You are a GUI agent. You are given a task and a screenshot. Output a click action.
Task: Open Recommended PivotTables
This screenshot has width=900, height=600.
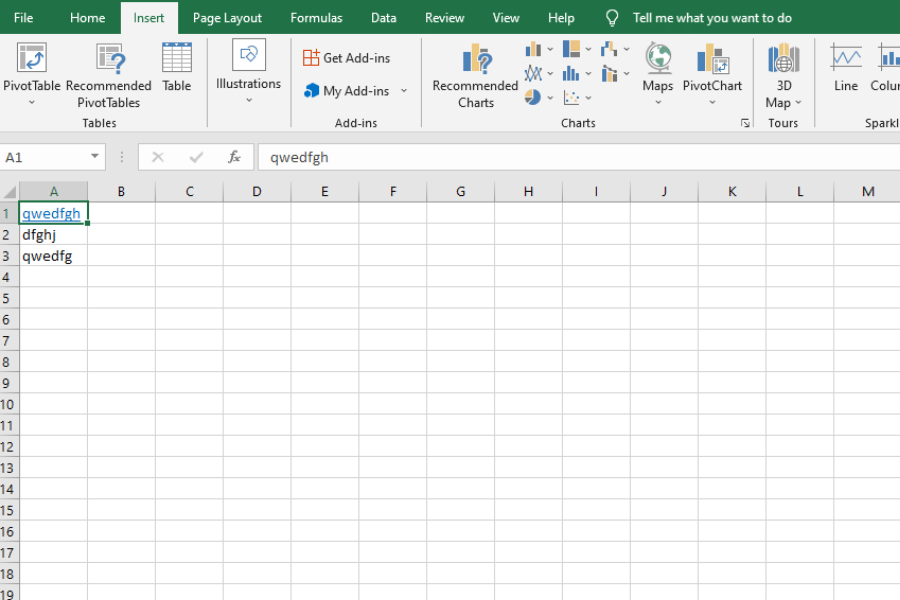[109, 70]
